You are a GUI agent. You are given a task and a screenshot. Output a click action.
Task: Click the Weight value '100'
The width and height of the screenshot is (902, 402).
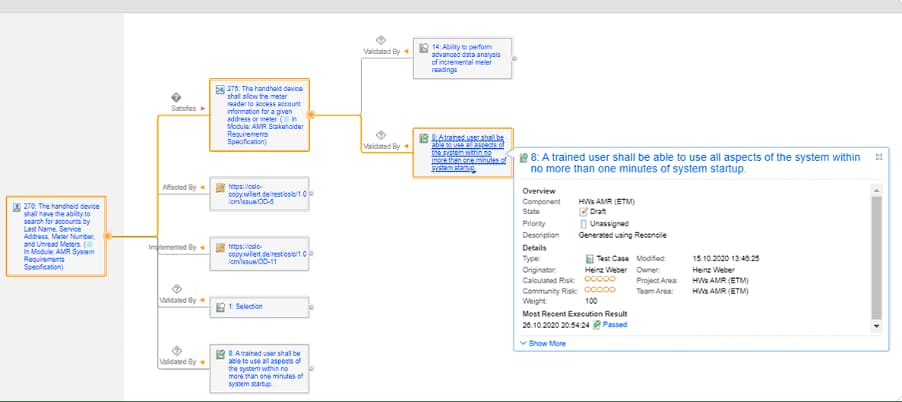[591, 301]
